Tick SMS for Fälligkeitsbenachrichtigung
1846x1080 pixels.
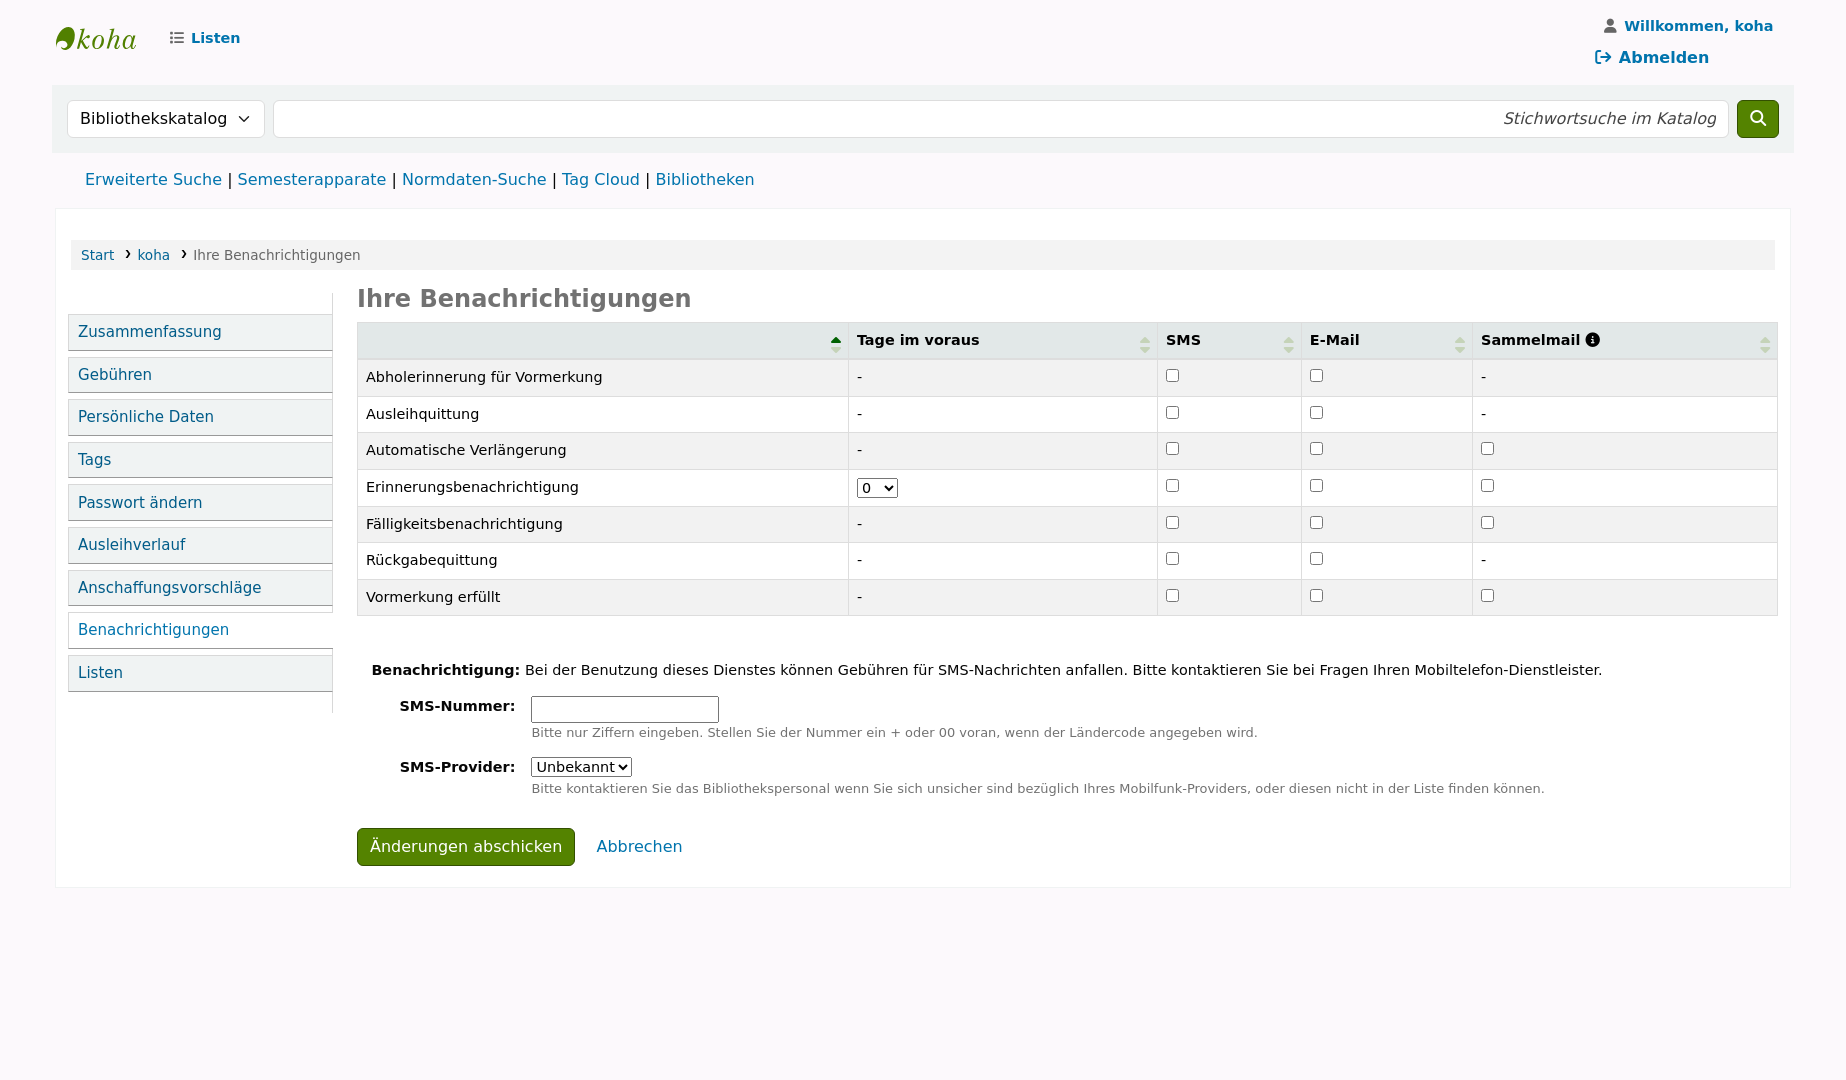[1172, 523]
